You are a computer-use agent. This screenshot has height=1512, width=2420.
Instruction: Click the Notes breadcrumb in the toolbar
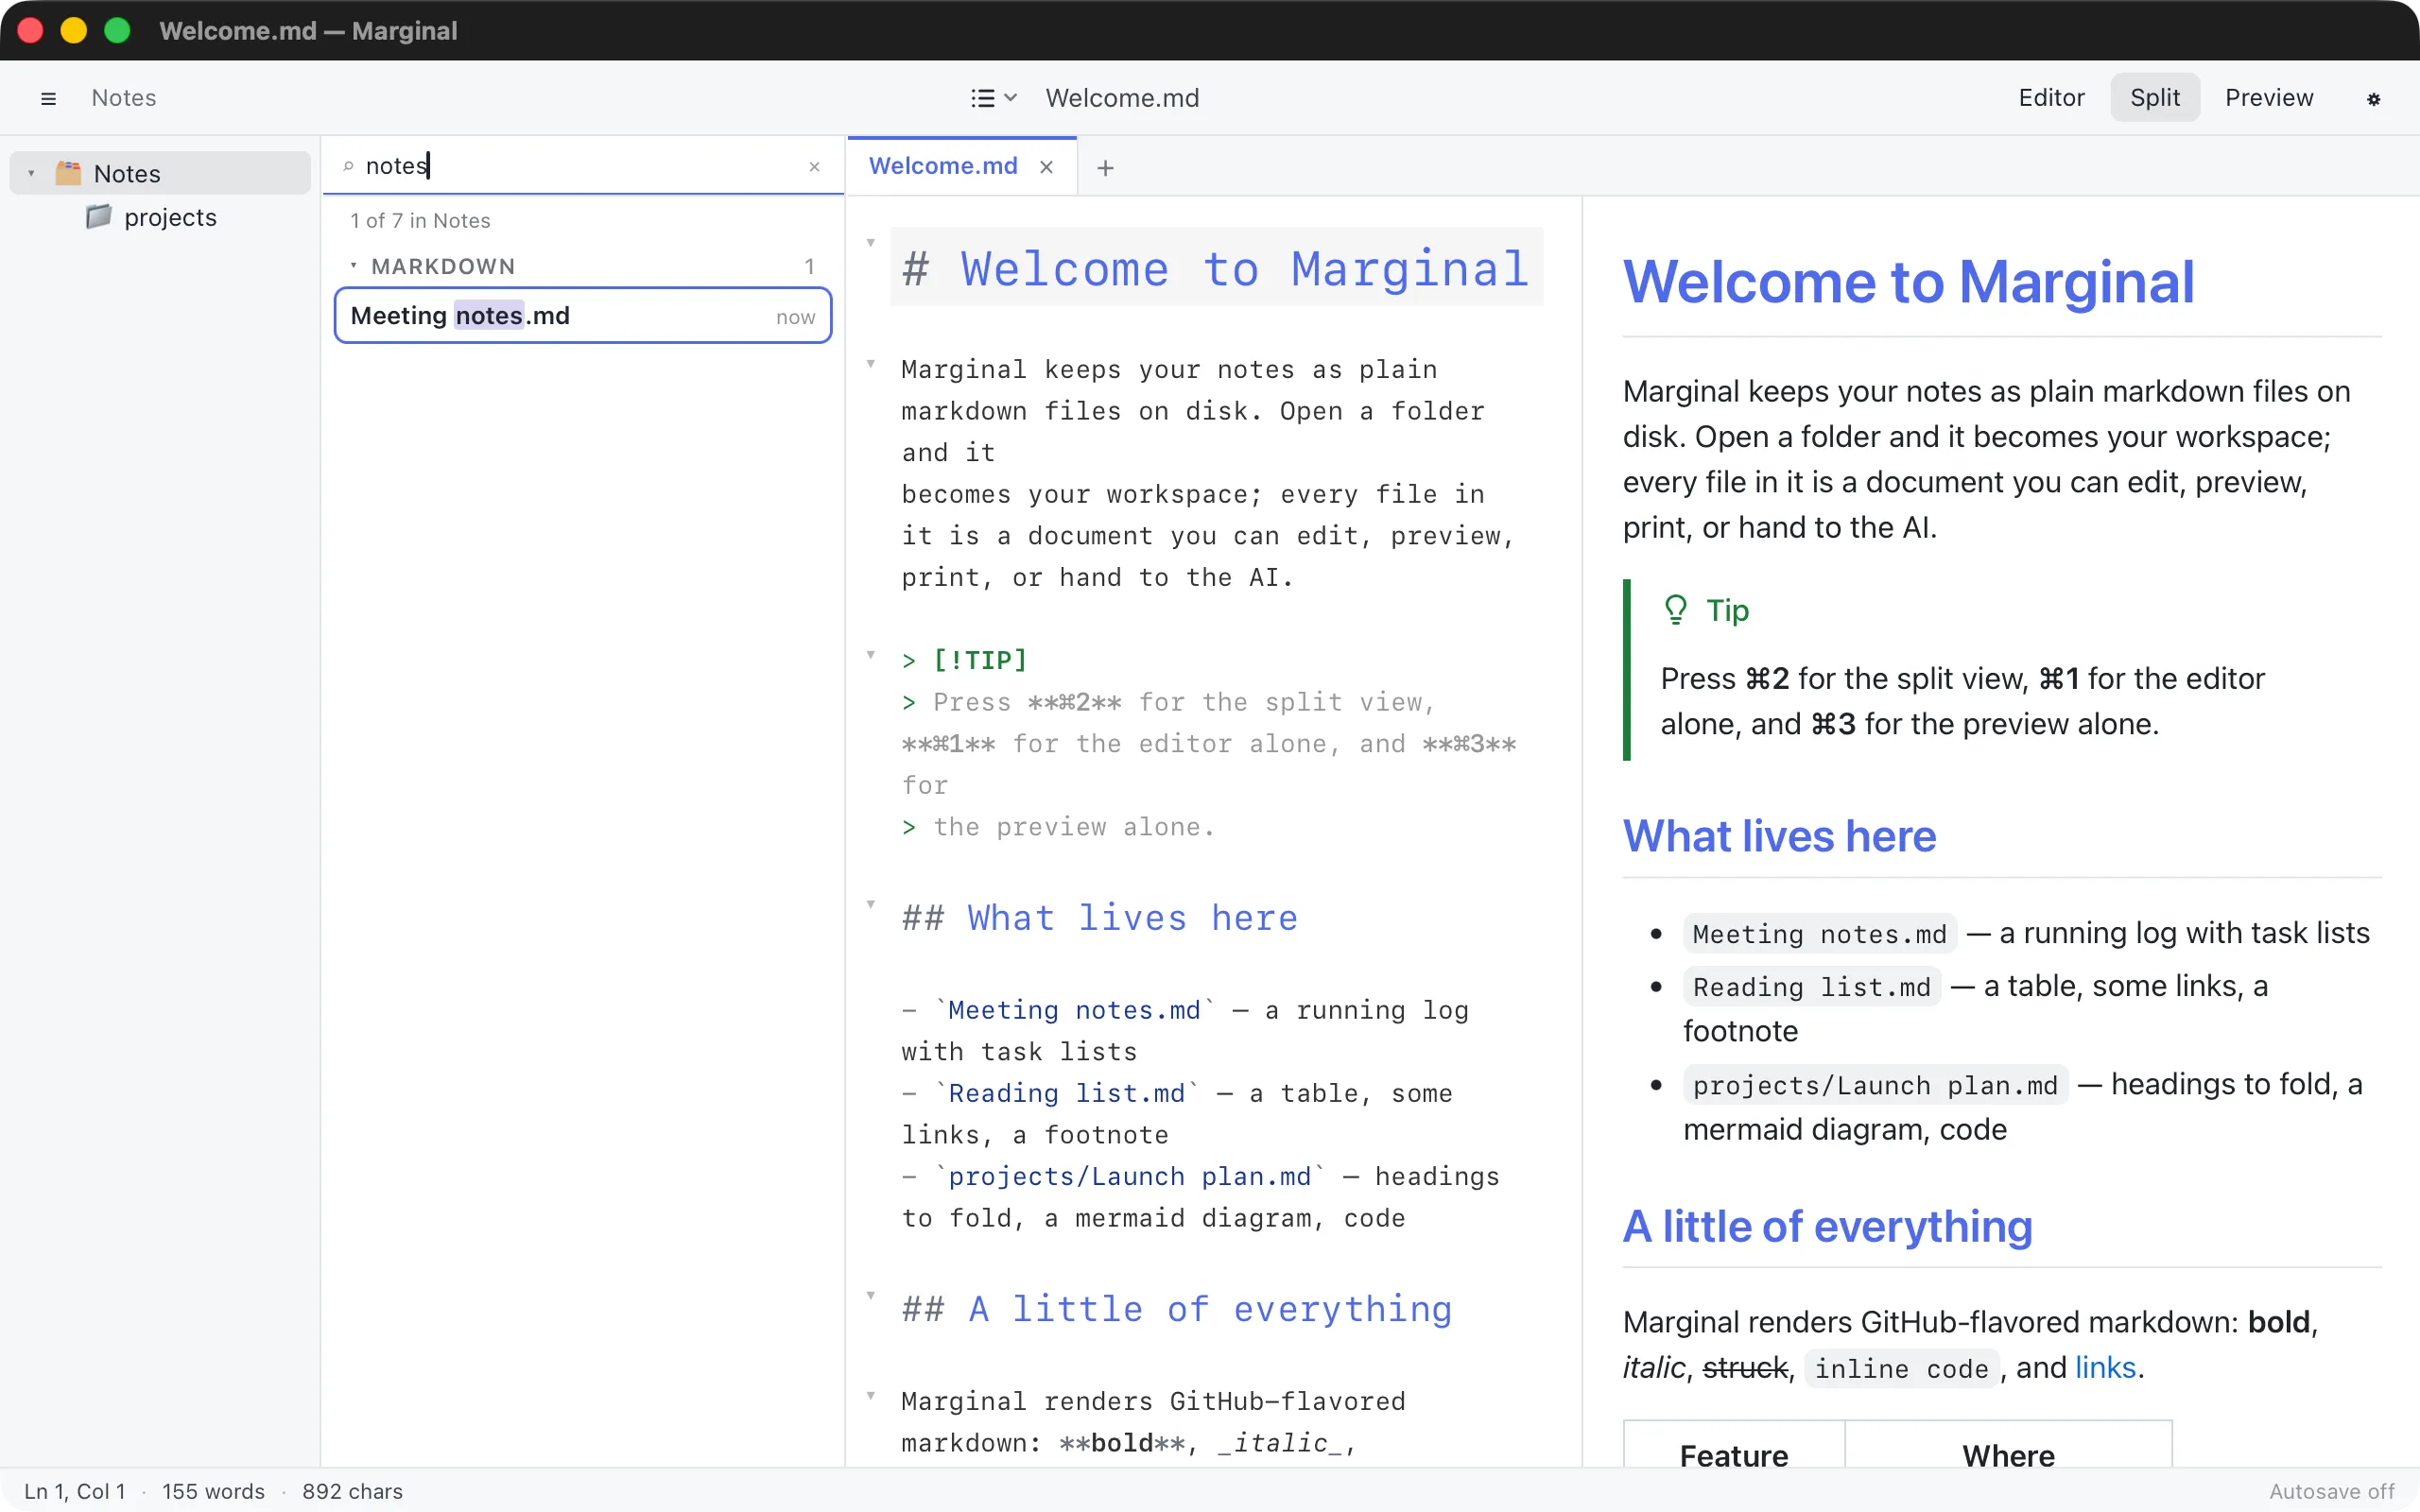click(124, 98)
